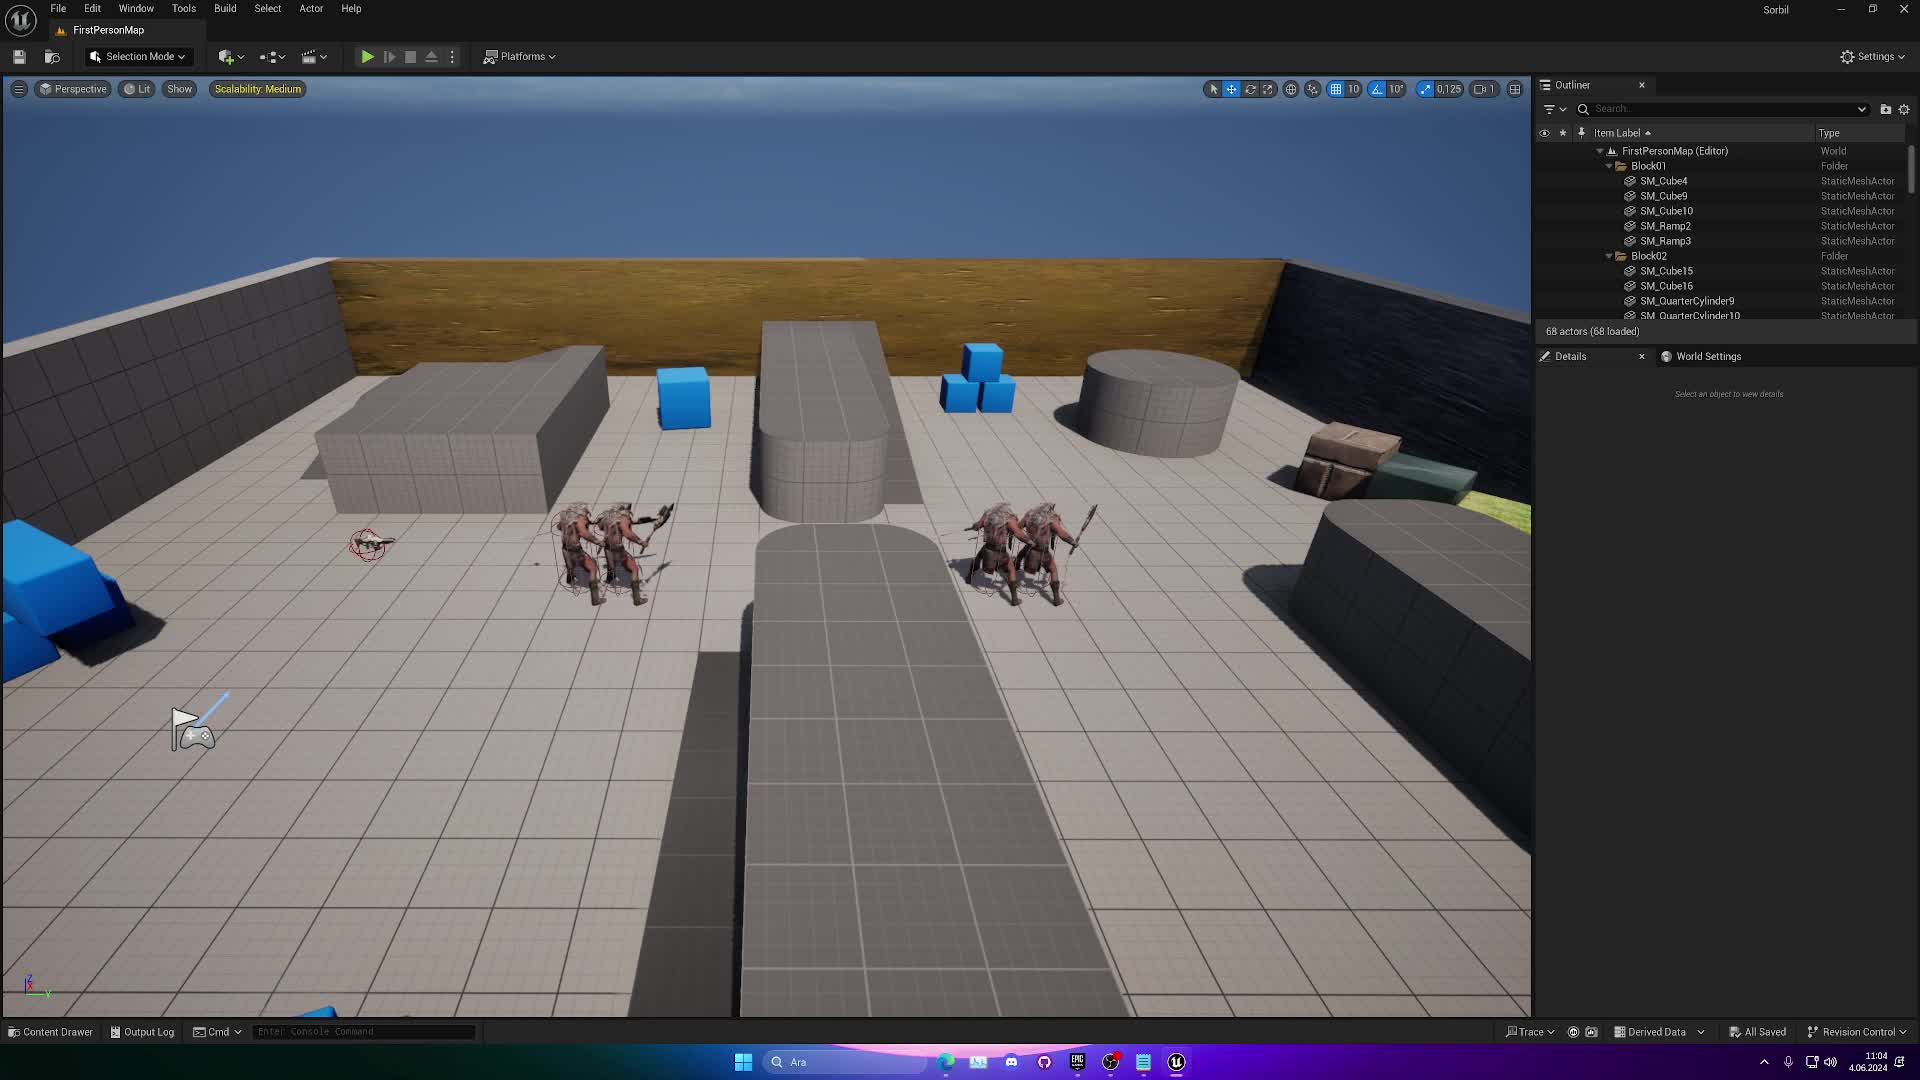This screenshot has width=1920, height=1080.
Task: Select the Details panel tab
Action: click(1571, 356)
